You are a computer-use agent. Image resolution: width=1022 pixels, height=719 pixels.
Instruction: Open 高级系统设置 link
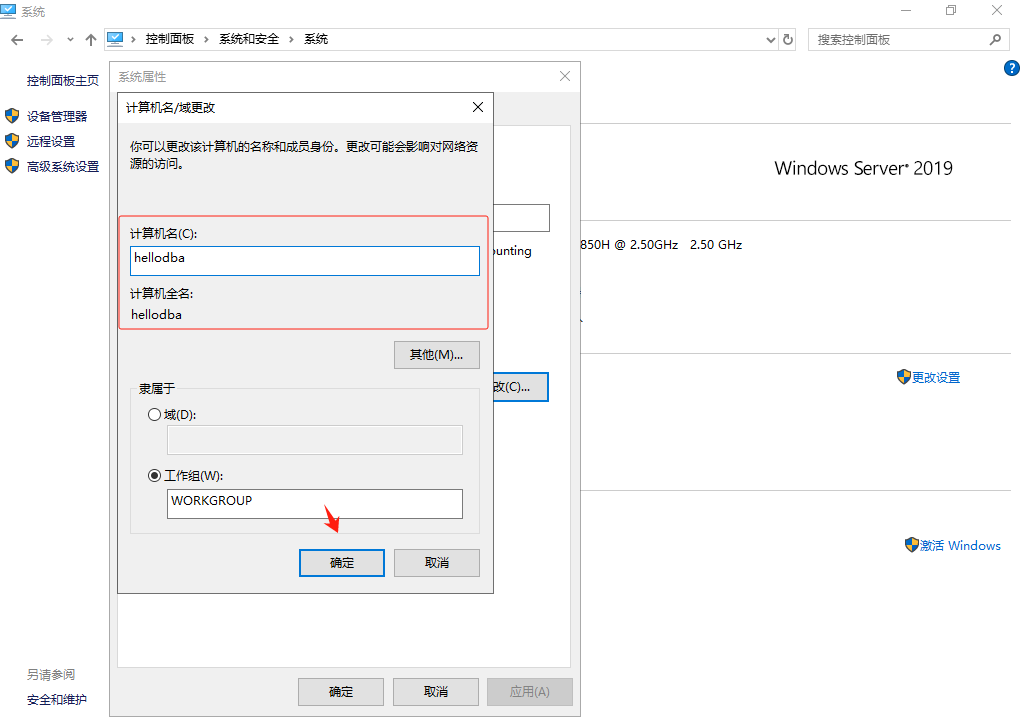(x=63, y=167)
